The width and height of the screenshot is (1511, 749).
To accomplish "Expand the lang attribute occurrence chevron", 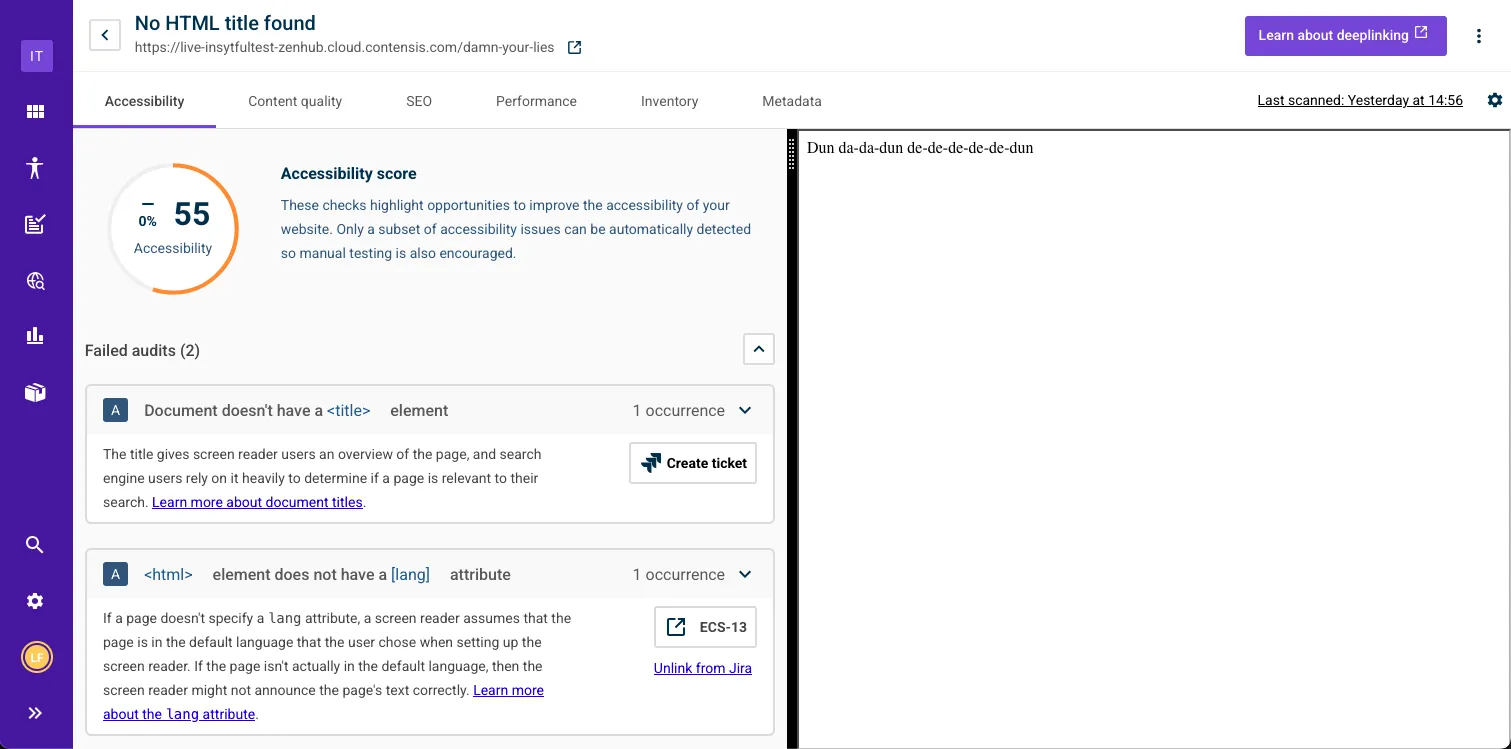I will coord(745,574).
